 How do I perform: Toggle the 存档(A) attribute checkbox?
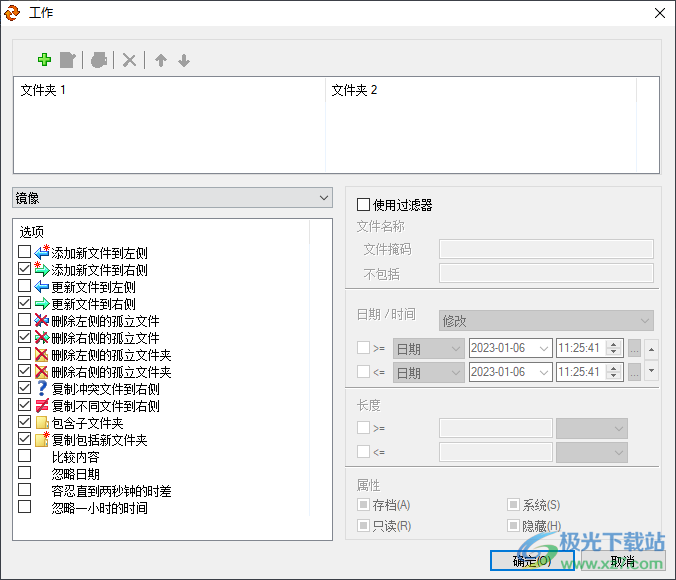(x=363, y=504)
